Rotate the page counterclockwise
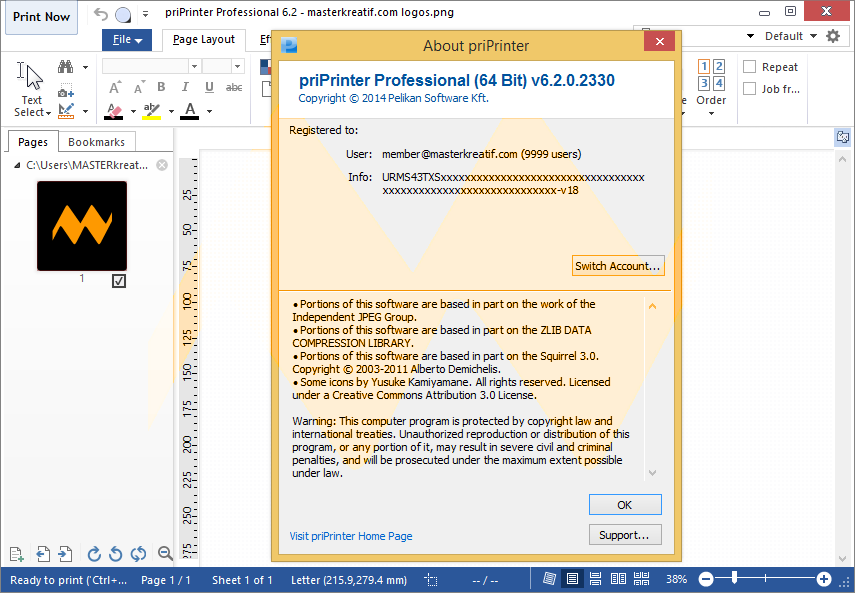Image resolution: width=855 pixels, height=593 pixels. (x=116, y=554)
